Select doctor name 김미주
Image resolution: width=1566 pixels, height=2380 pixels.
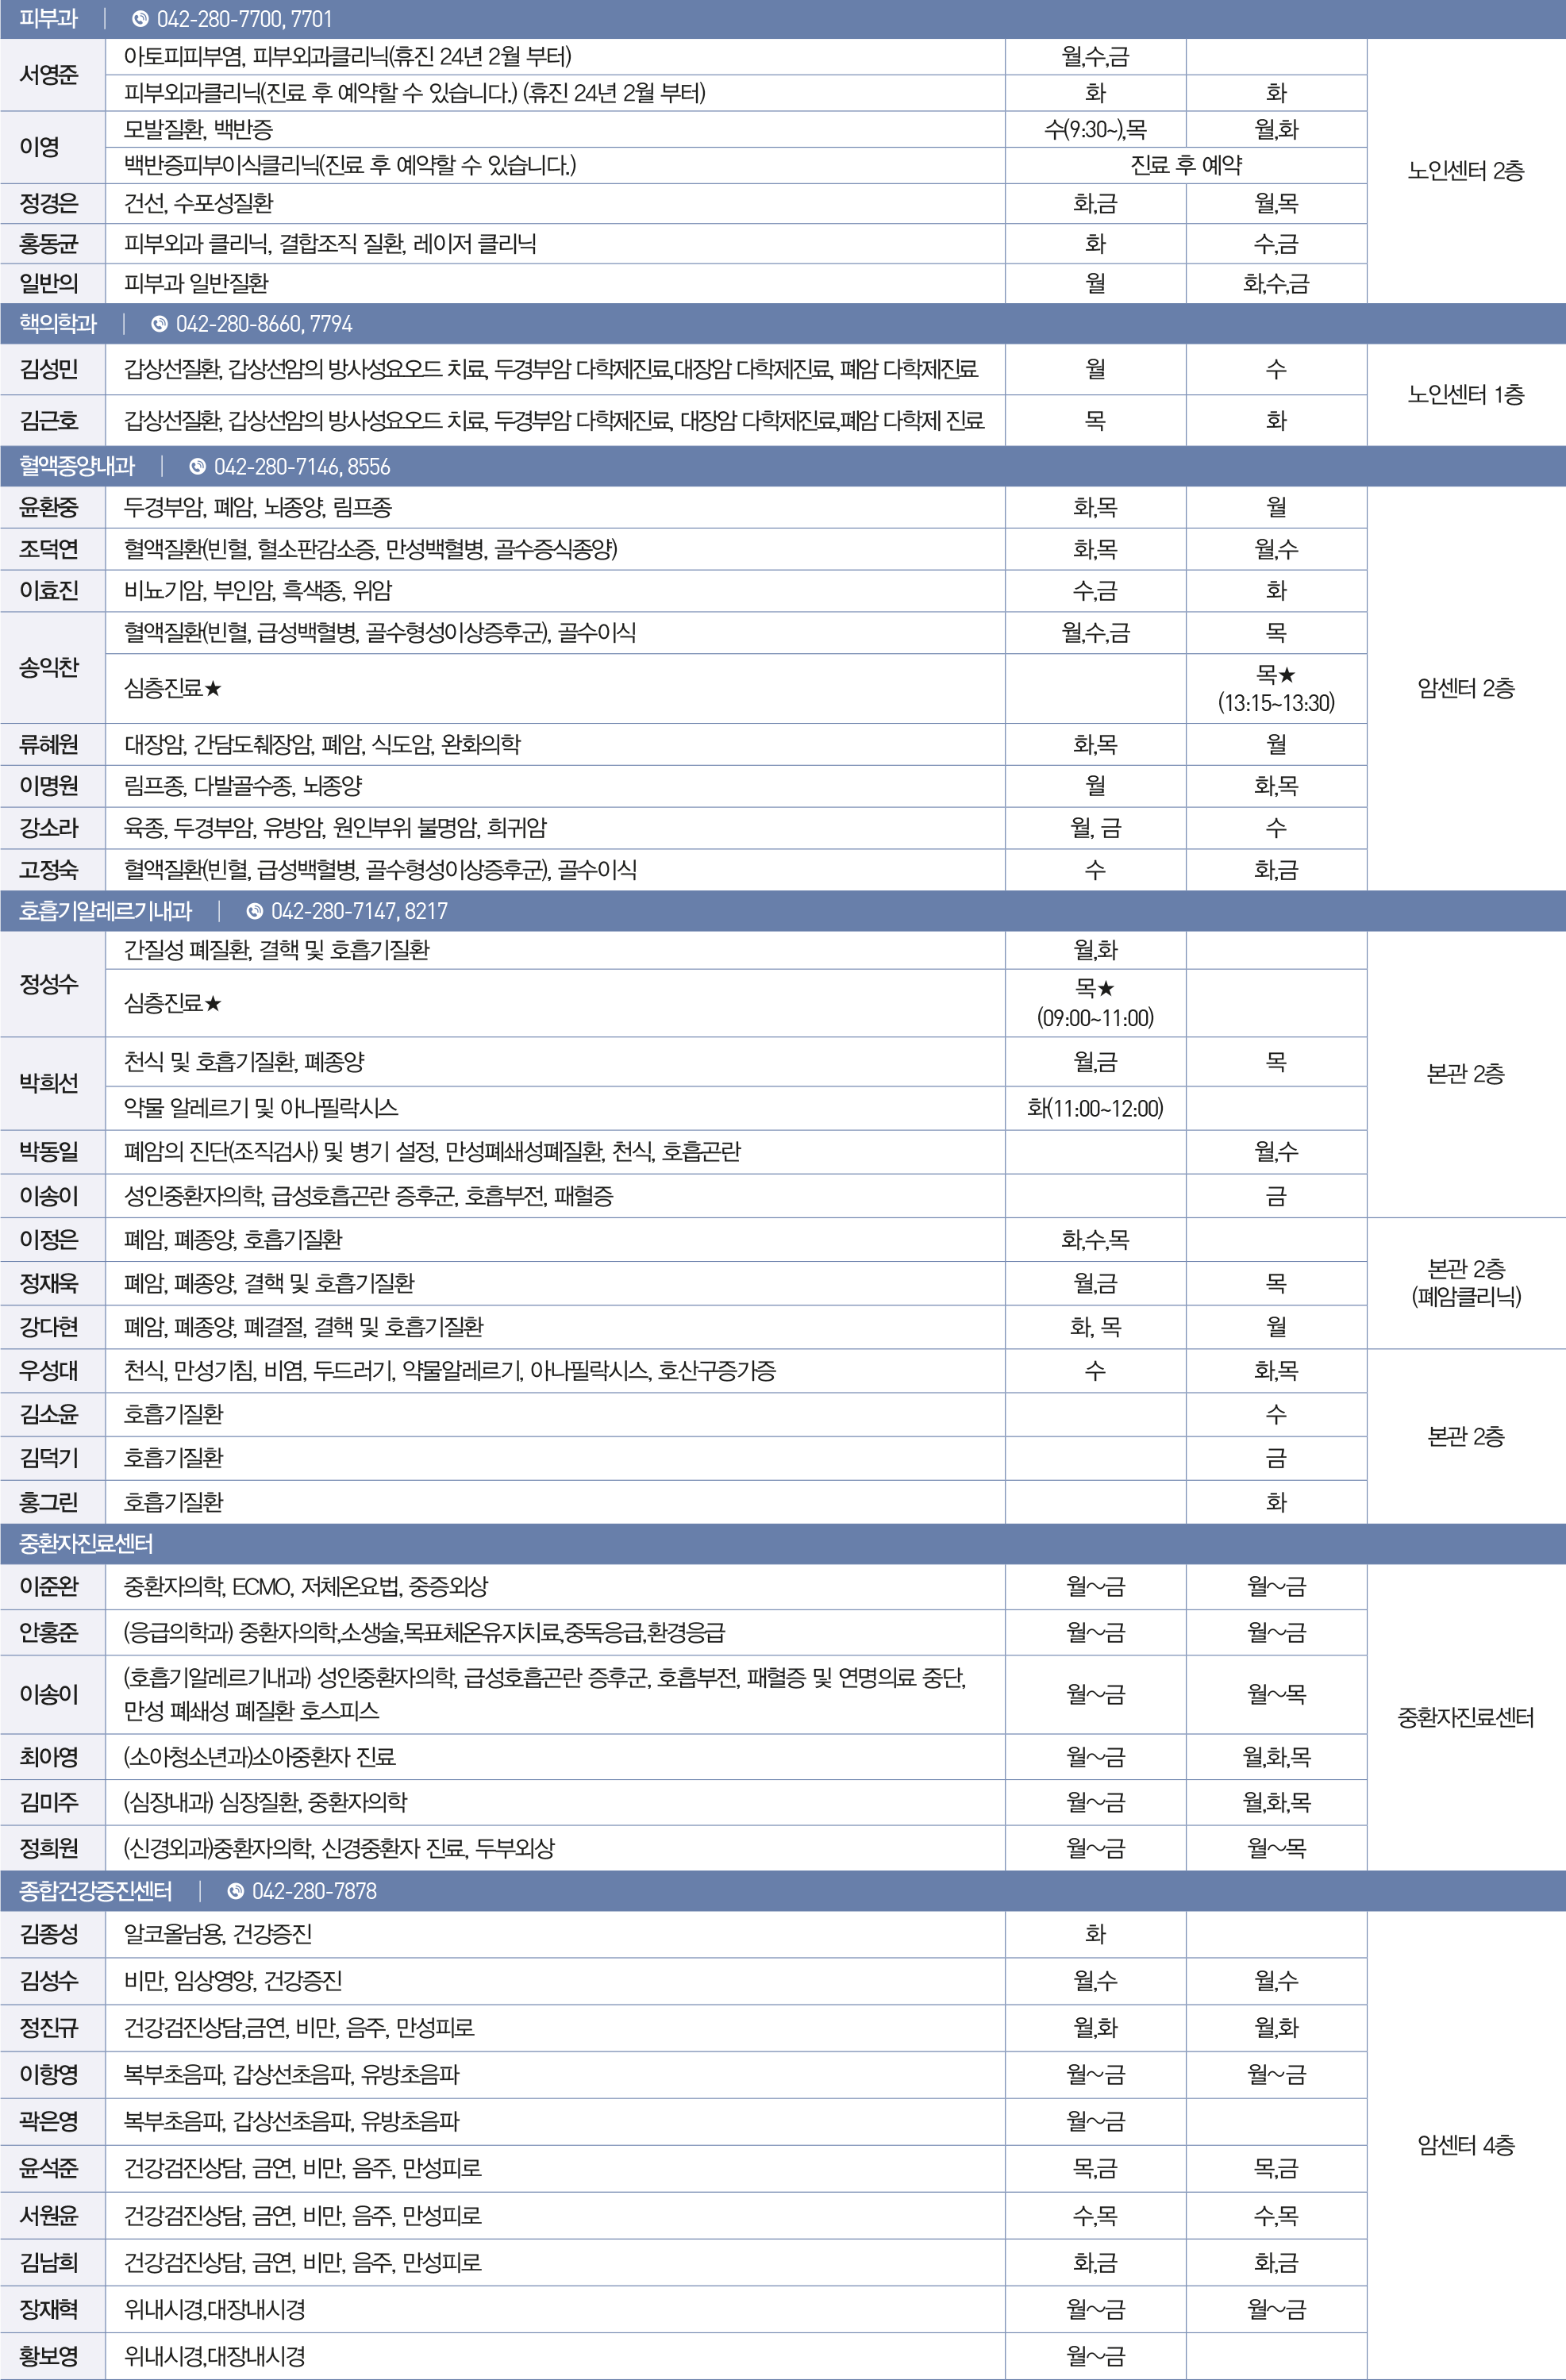pyautogui.click(x=49, y=1802)
